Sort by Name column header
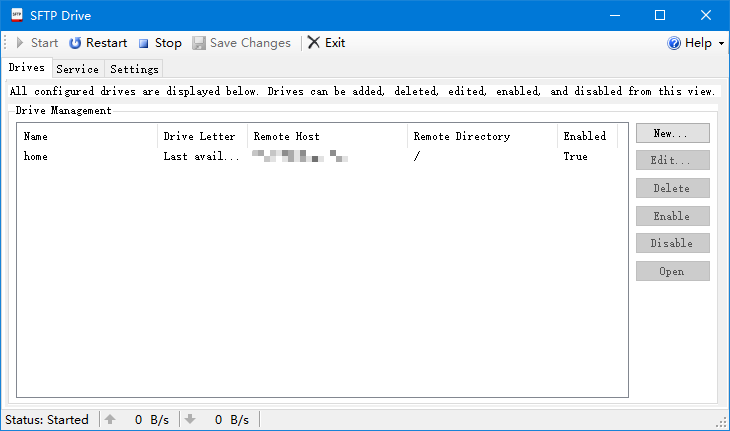The image size is (730, 431). pyautogui.click(x=88, y=136)
